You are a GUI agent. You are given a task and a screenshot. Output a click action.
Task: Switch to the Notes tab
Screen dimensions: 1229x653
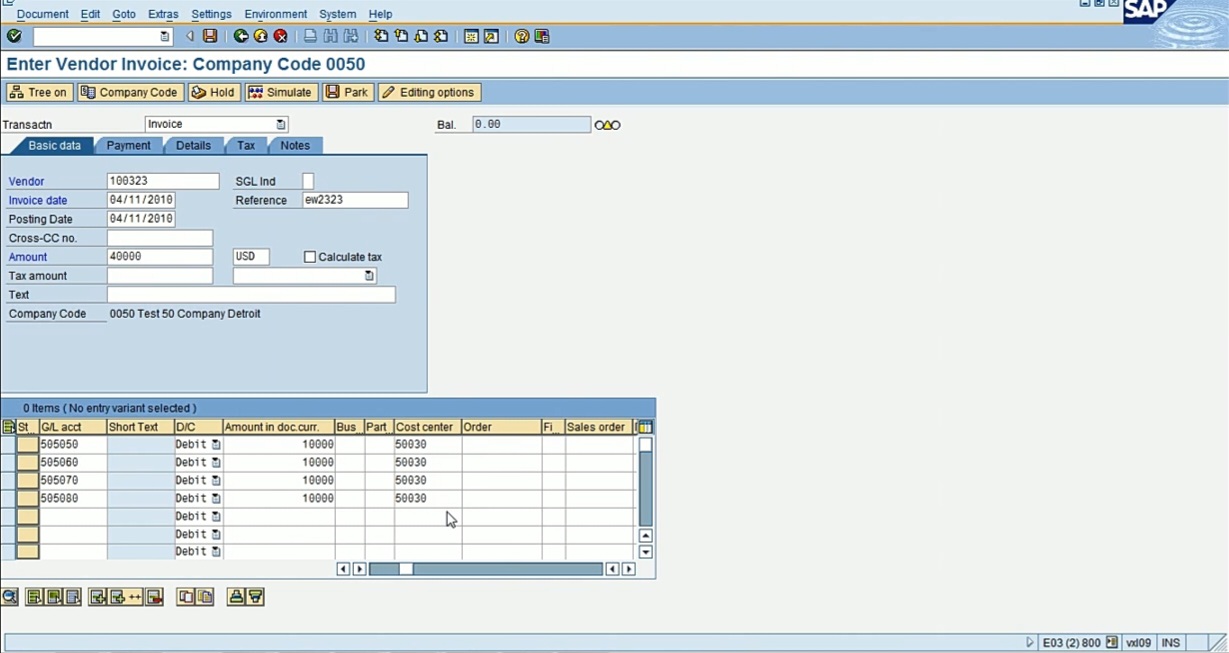coord(295,146)
